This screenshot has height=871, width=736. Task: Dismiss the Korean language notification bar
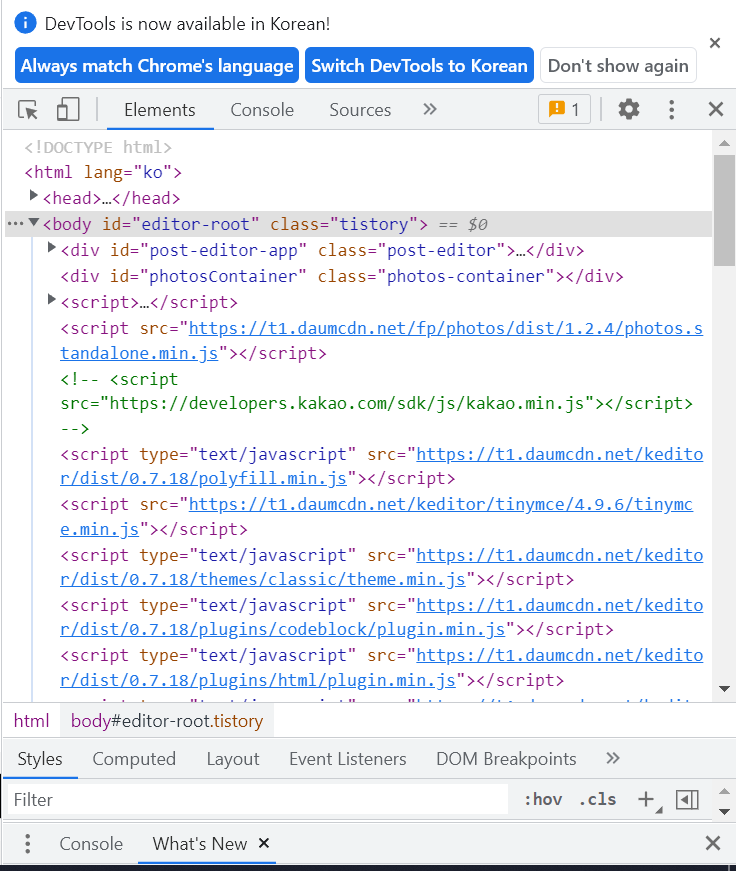click(x=715, y=43)
